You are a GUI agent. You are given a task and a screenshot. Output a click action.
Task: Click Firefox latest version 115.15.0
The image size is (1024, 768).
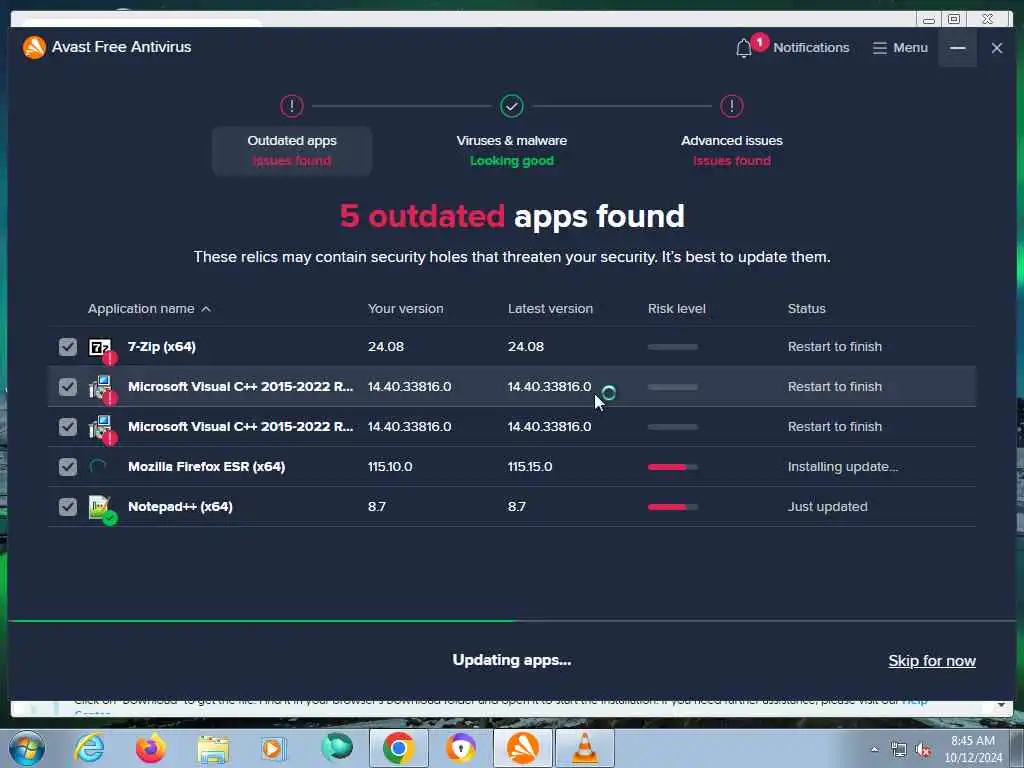pos(530,466)
